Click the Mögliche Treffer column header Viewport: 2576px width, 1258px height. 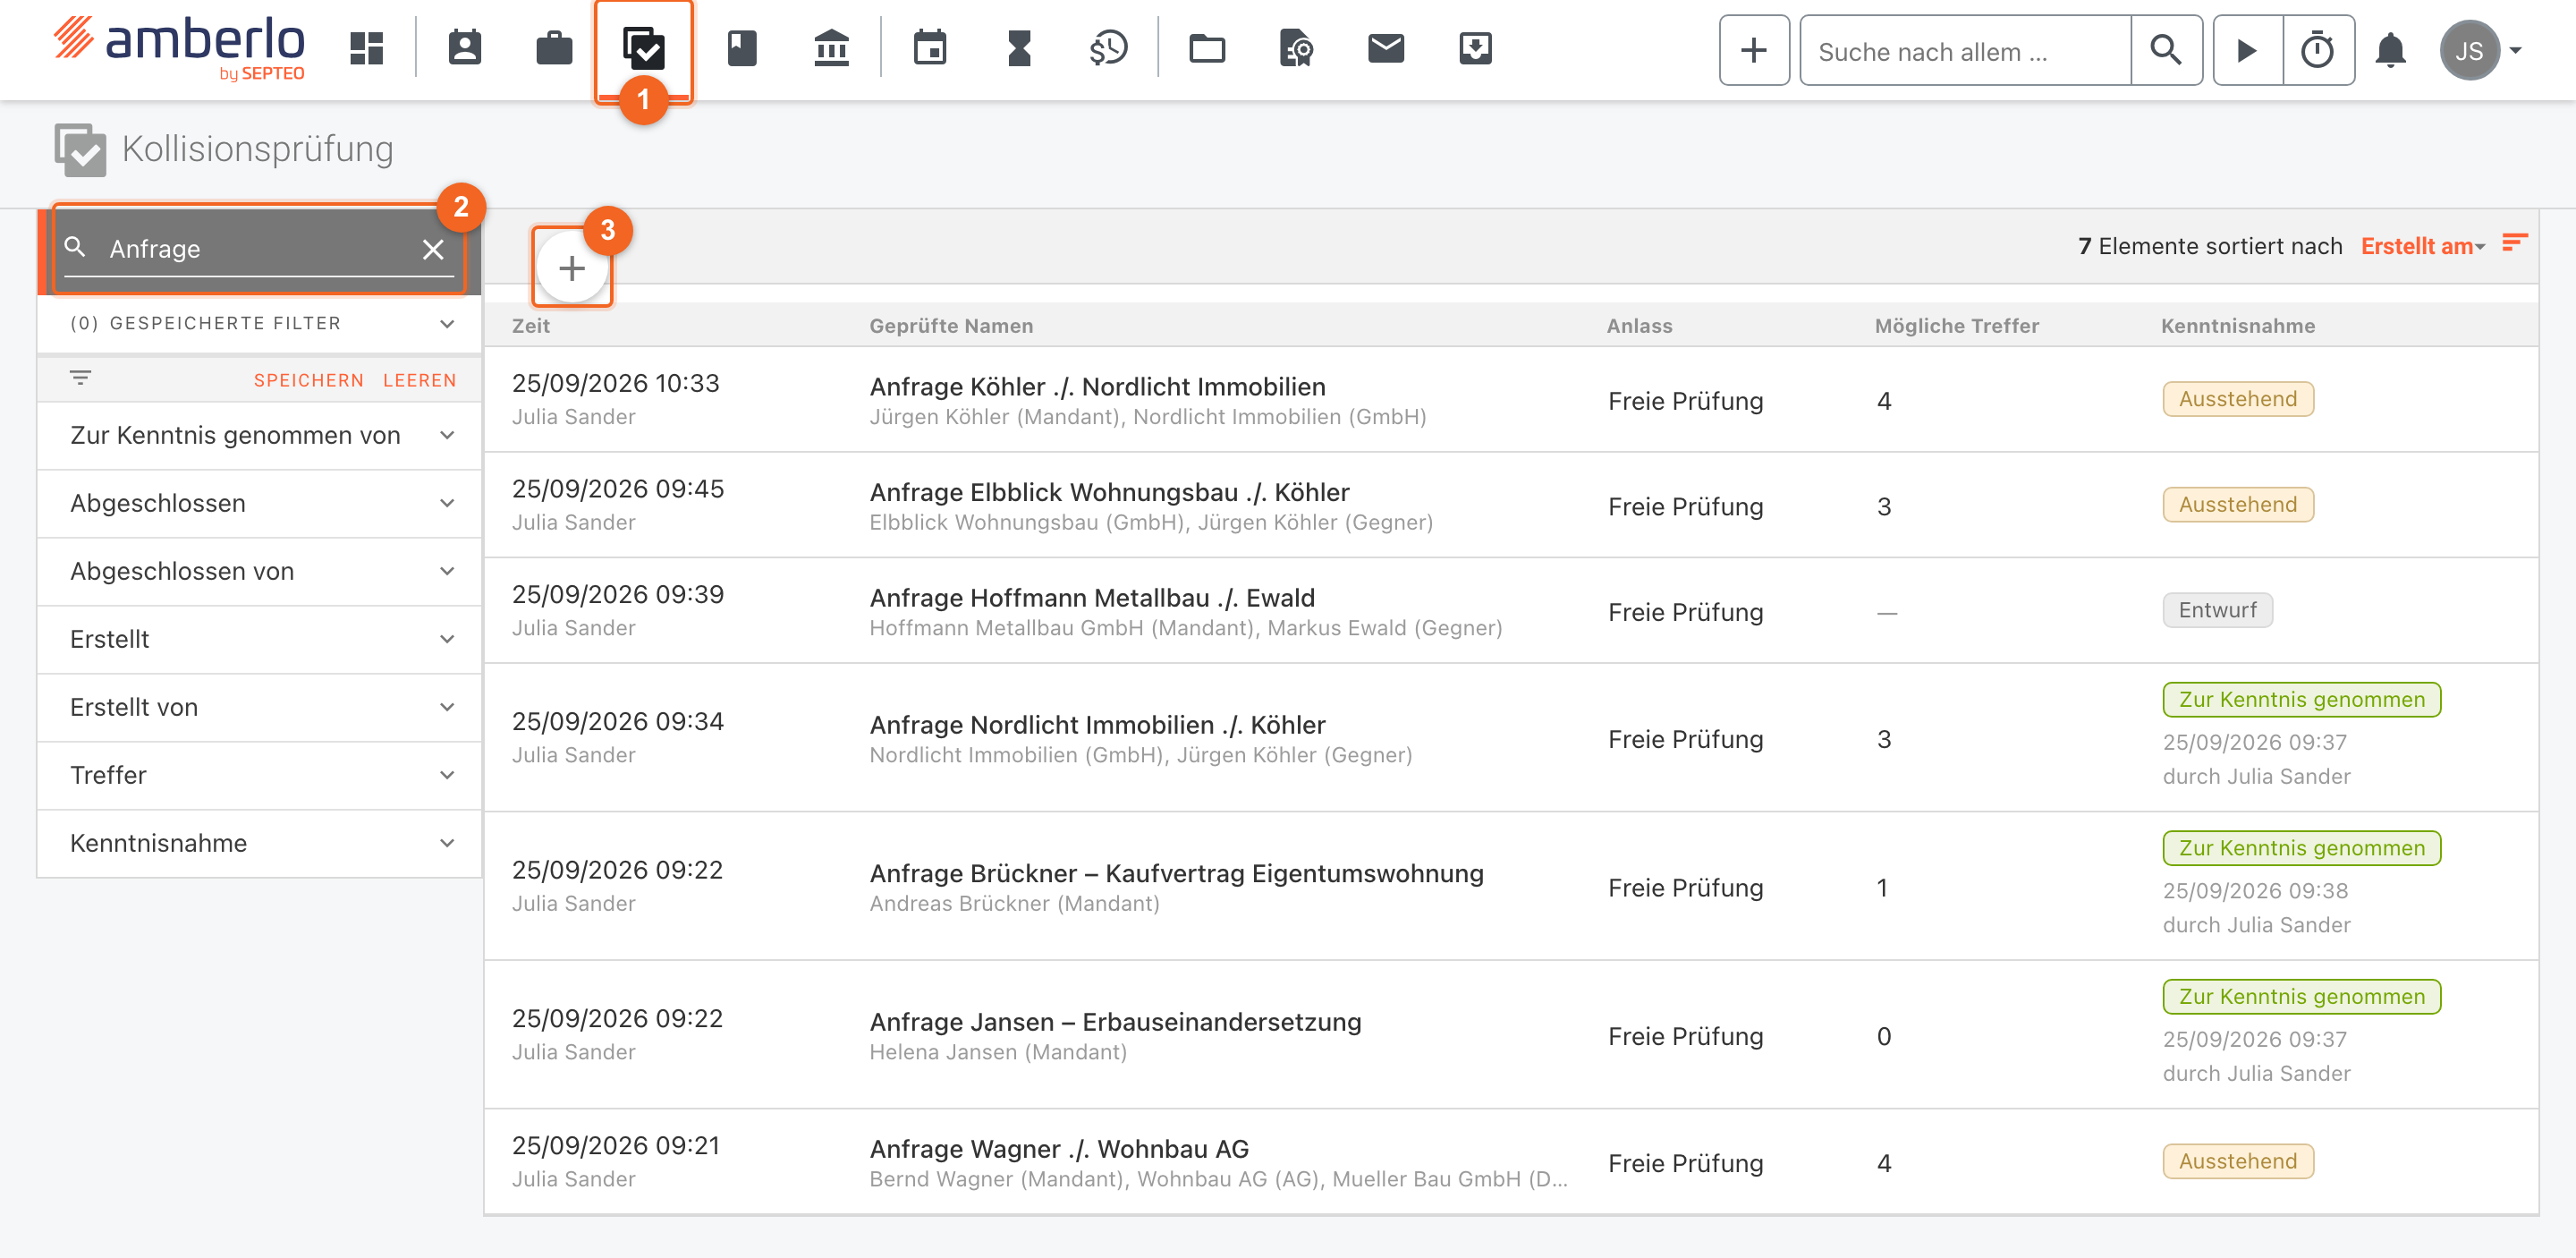point(1956,326)
